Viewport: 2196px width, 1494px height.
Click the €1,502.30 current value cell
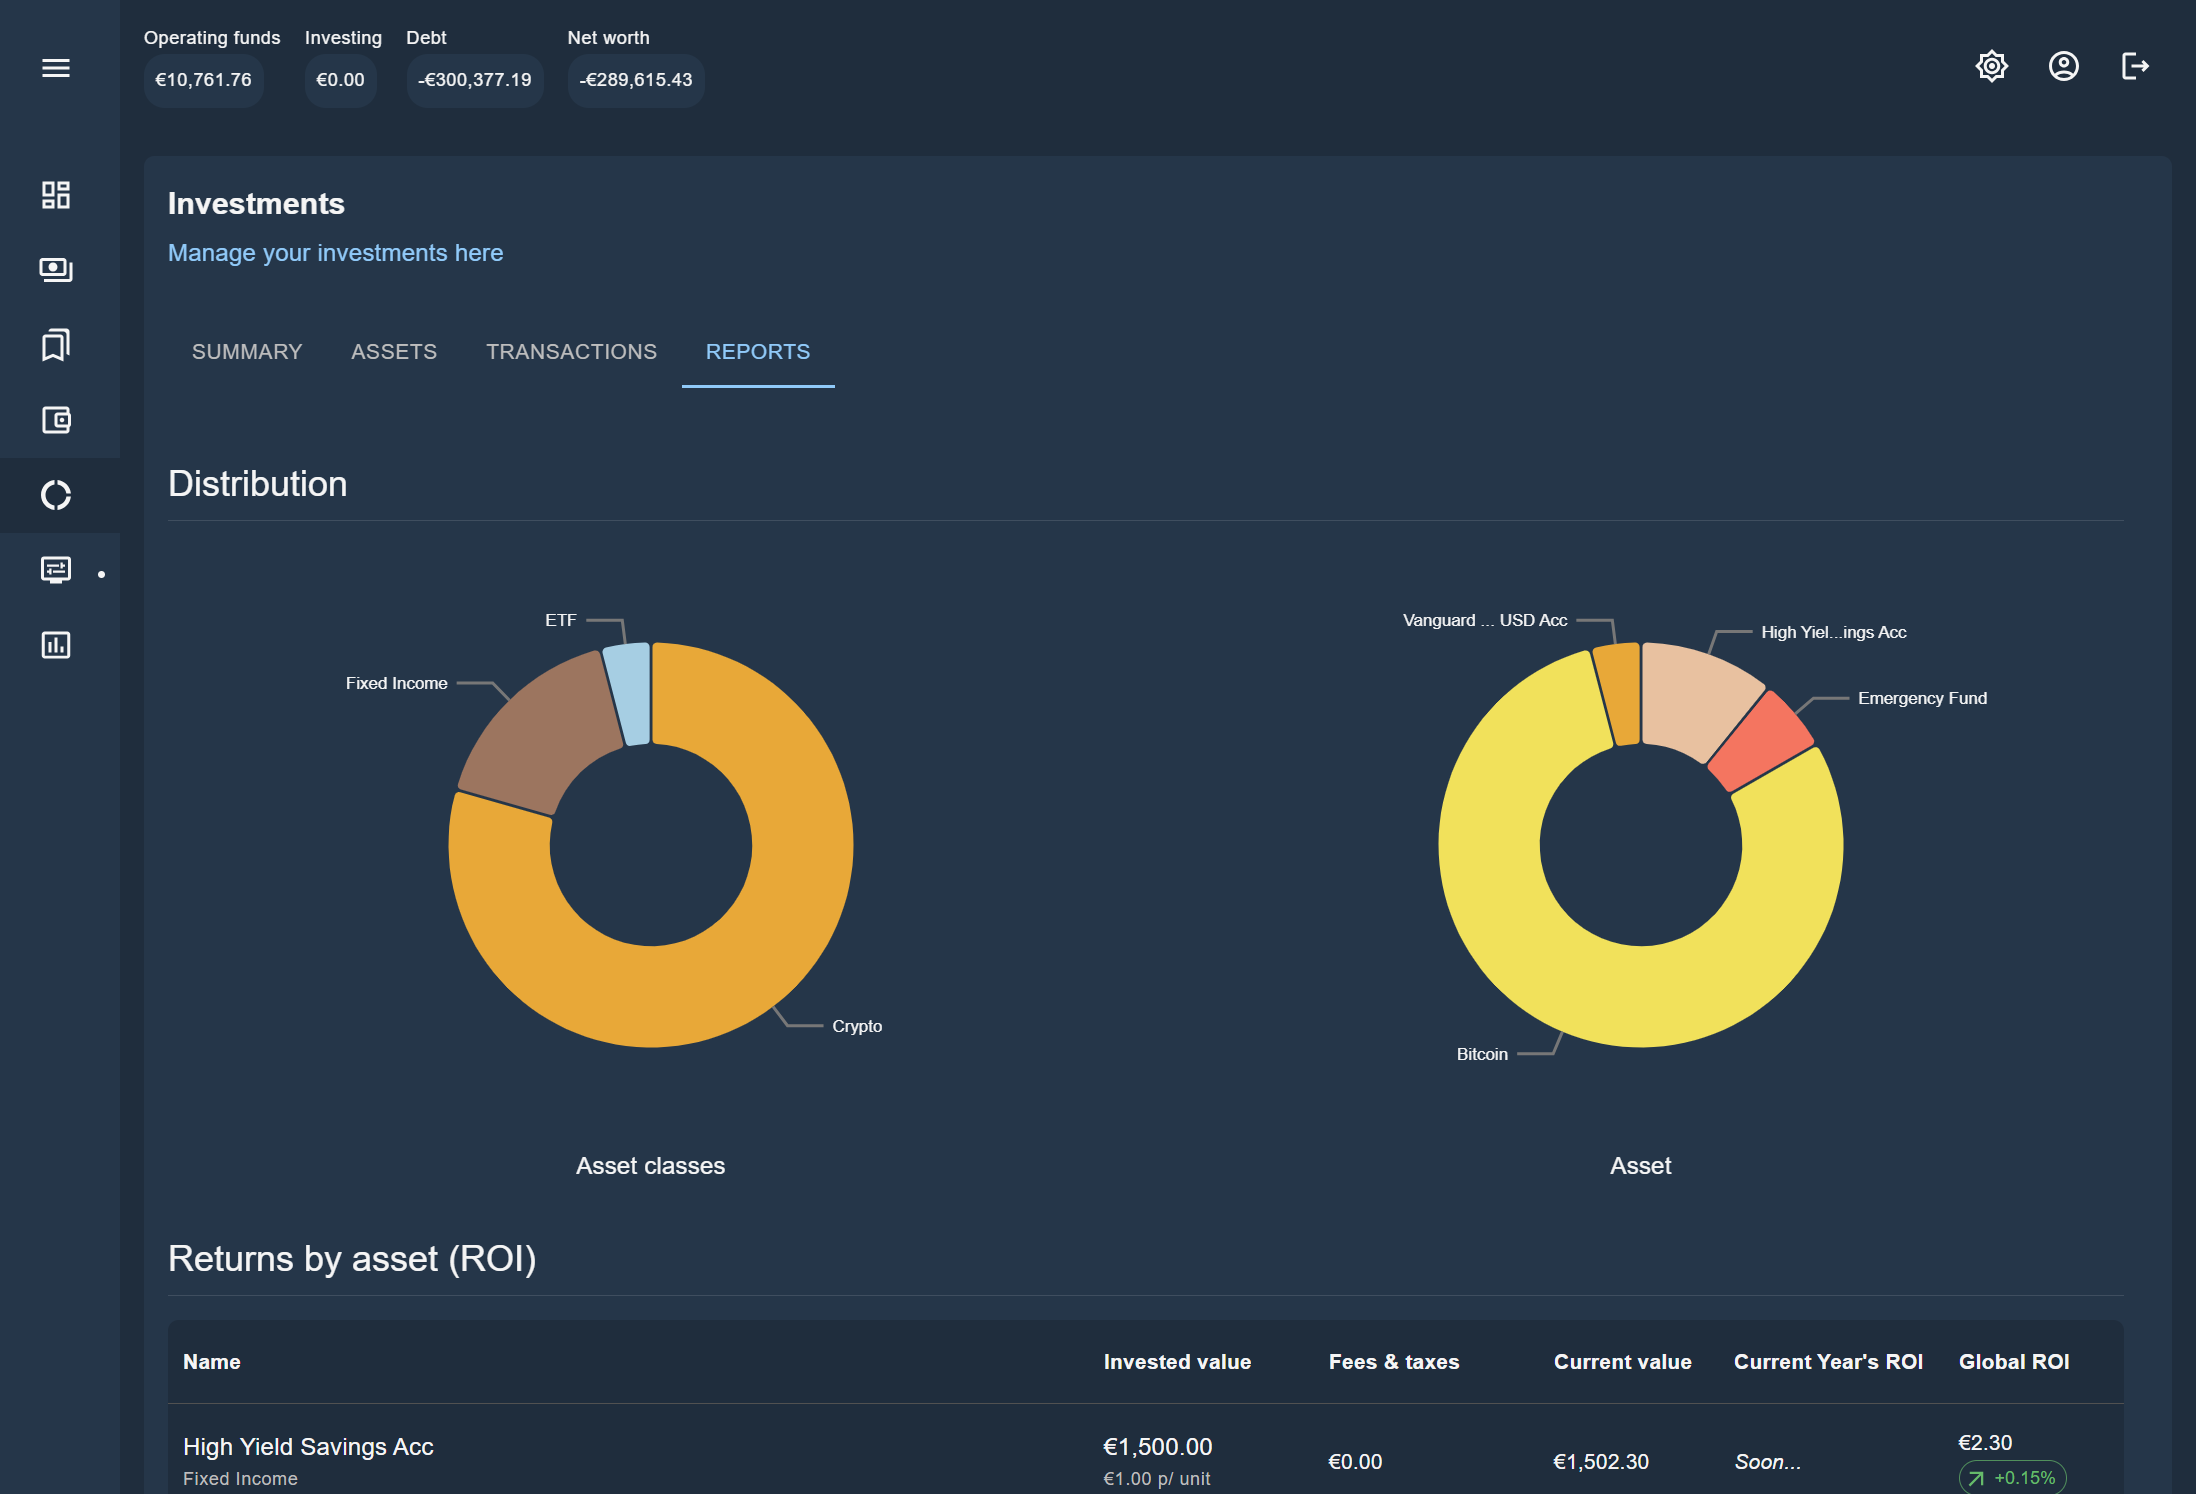click(x=1600, y=1462)
